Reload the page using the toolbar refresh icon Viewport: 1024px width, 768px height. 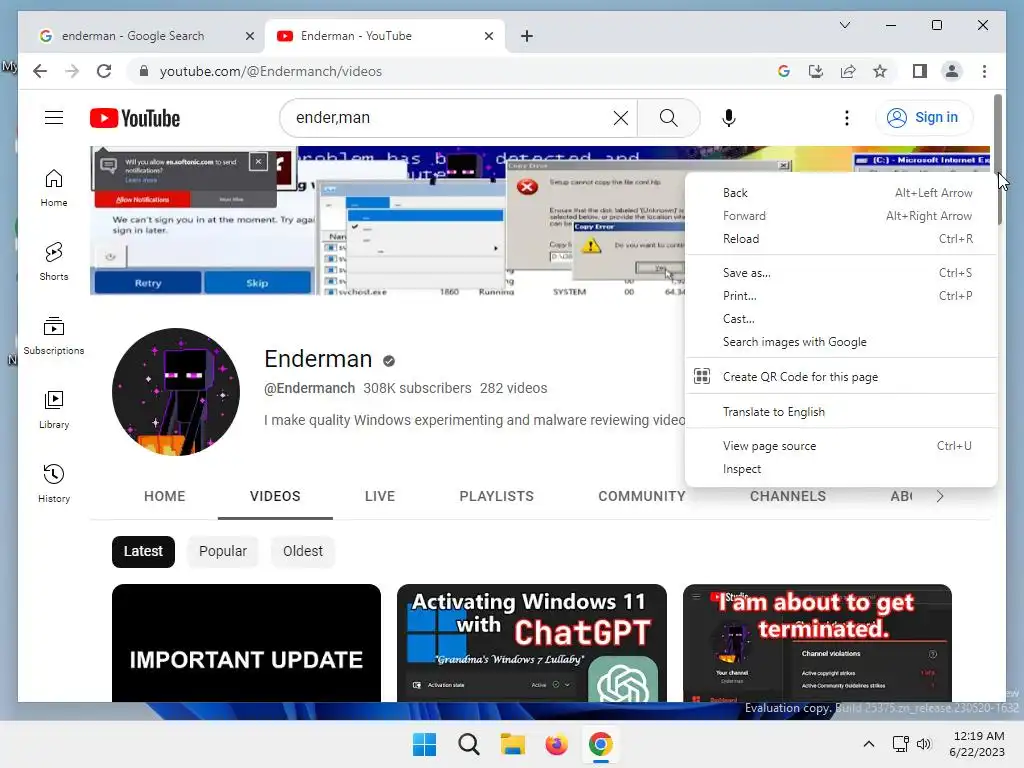[x=104, y=71]
